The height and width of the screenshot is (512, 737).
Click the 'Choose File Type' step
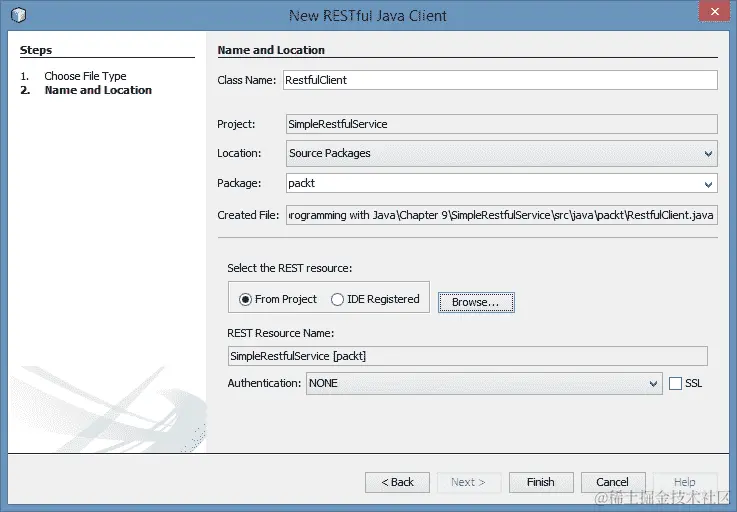[x=86, y=76]
